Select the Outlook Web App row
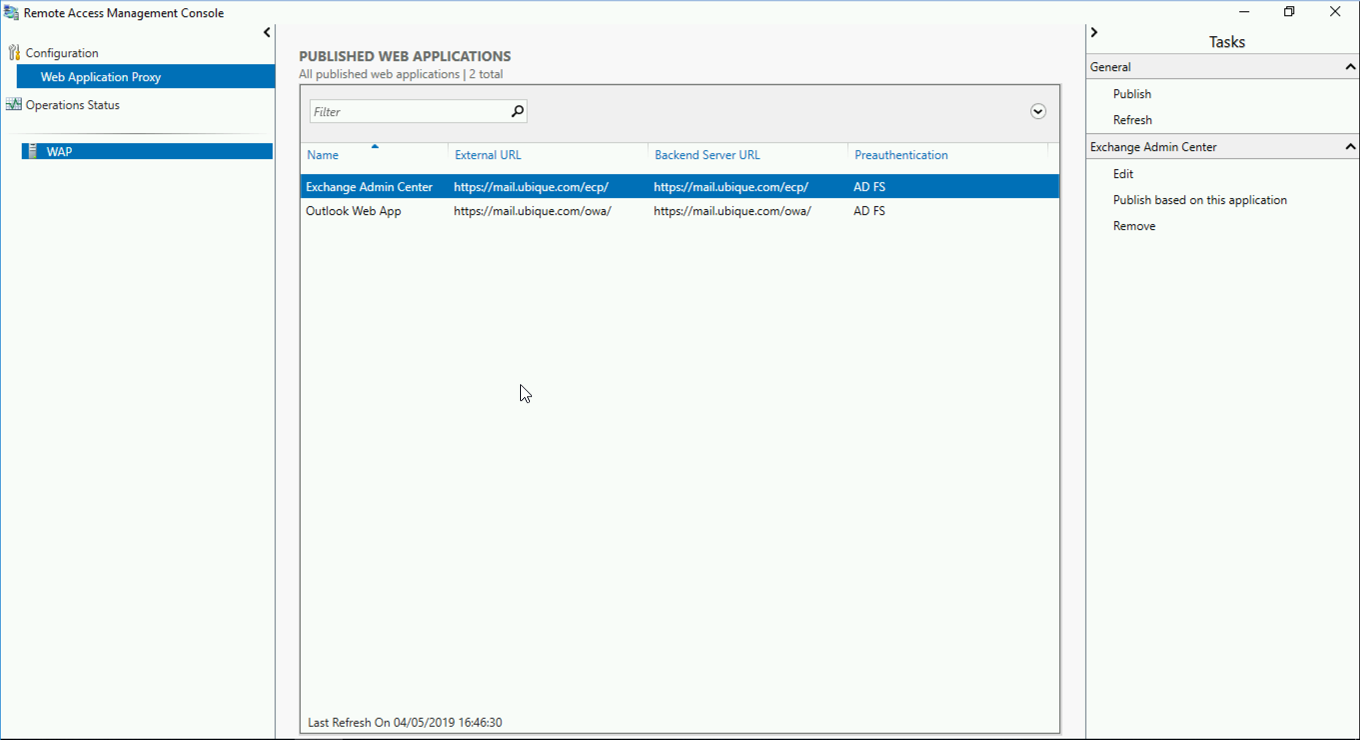The width and height of the screenshot is (1360, 740). pos(680,211)
